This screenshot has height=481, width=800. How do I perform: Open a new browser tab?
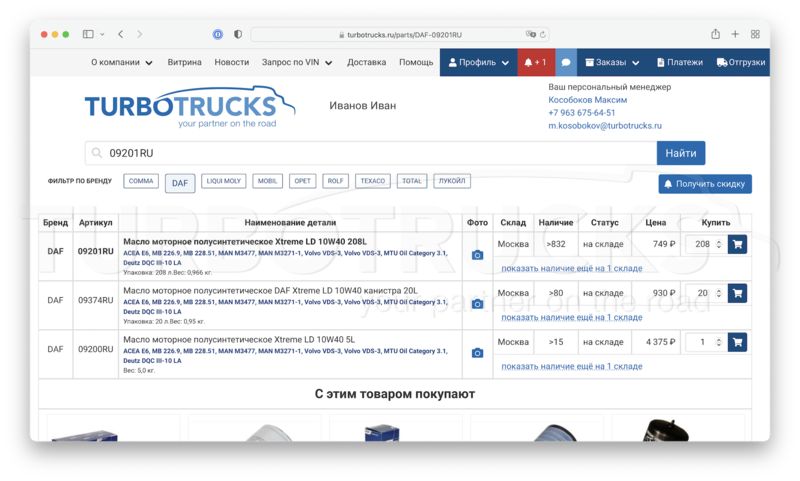tap(735, 34)
